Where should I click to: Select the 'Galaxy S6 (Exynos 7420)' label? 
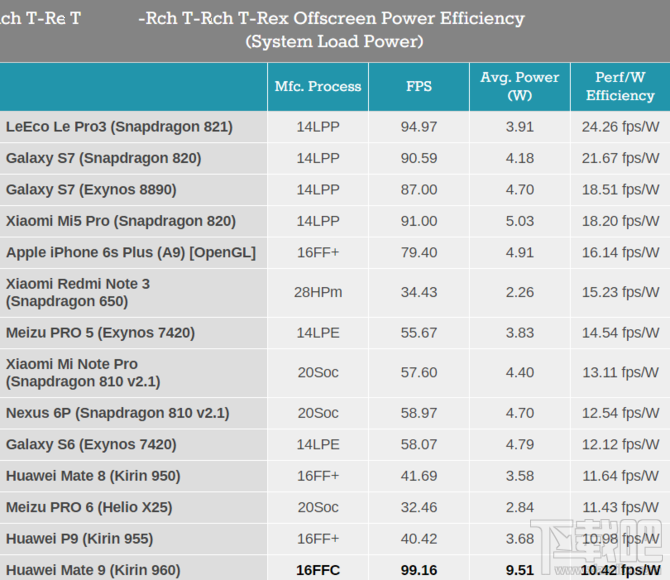point(91,445)
